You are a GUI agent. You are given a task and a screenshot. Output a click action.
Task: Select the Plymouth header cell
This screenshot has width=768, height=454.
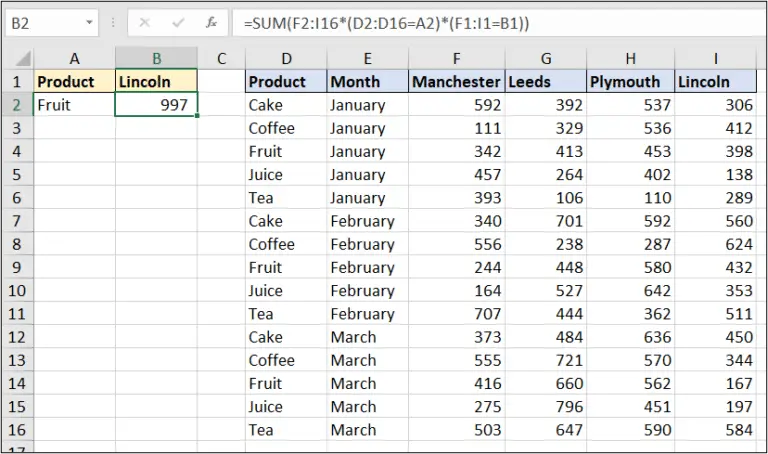629,82
